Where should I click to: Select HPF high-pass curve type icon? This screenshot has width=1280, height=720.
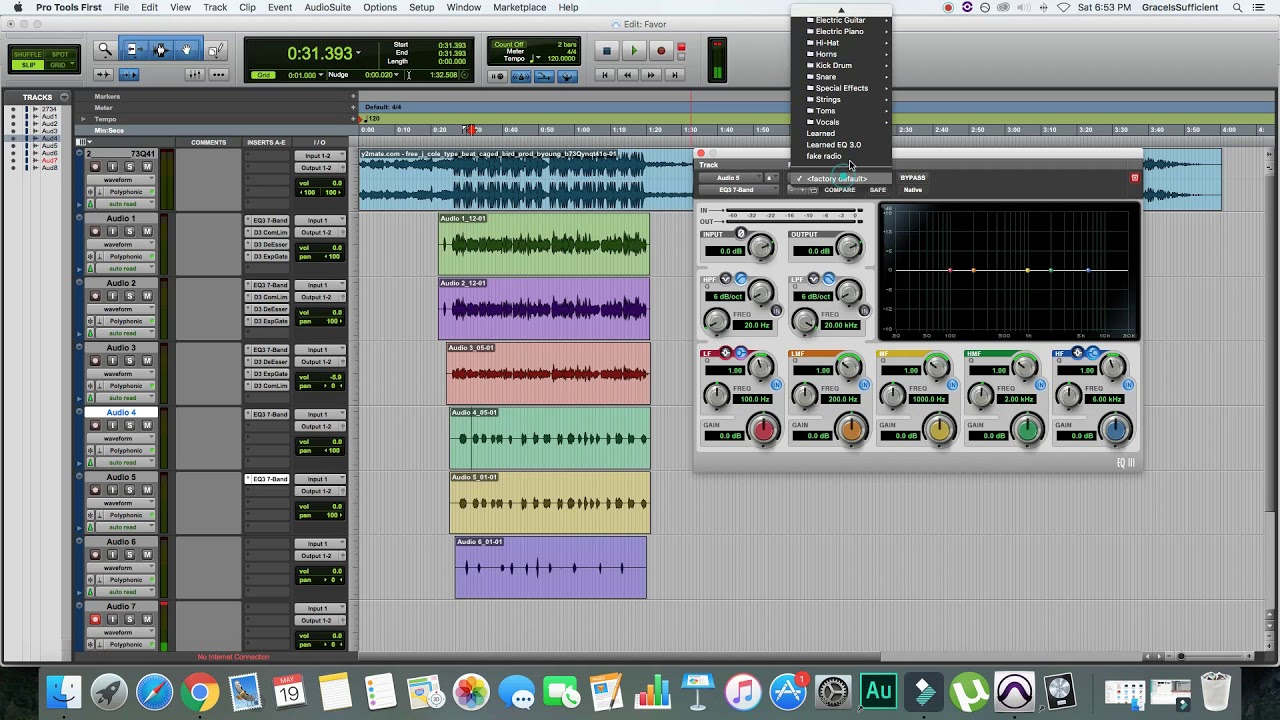click(x=741, y=279)
